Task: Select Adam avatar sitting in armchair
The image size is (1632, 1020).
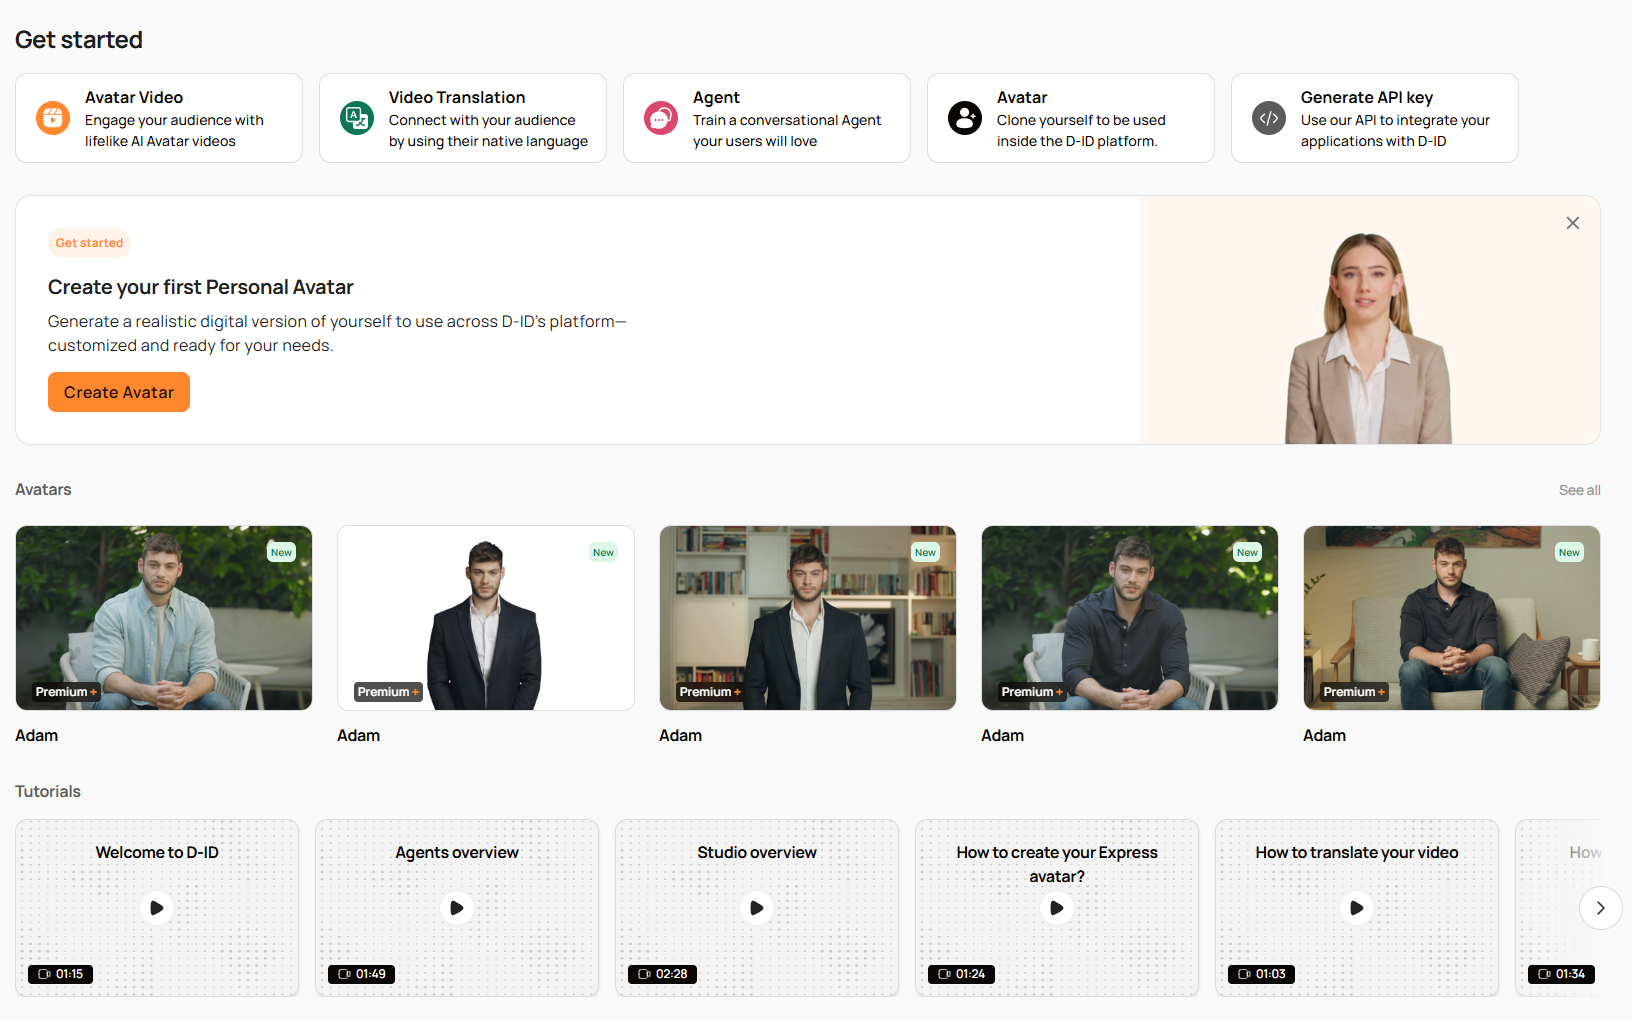Action: tap(1452, 618)
